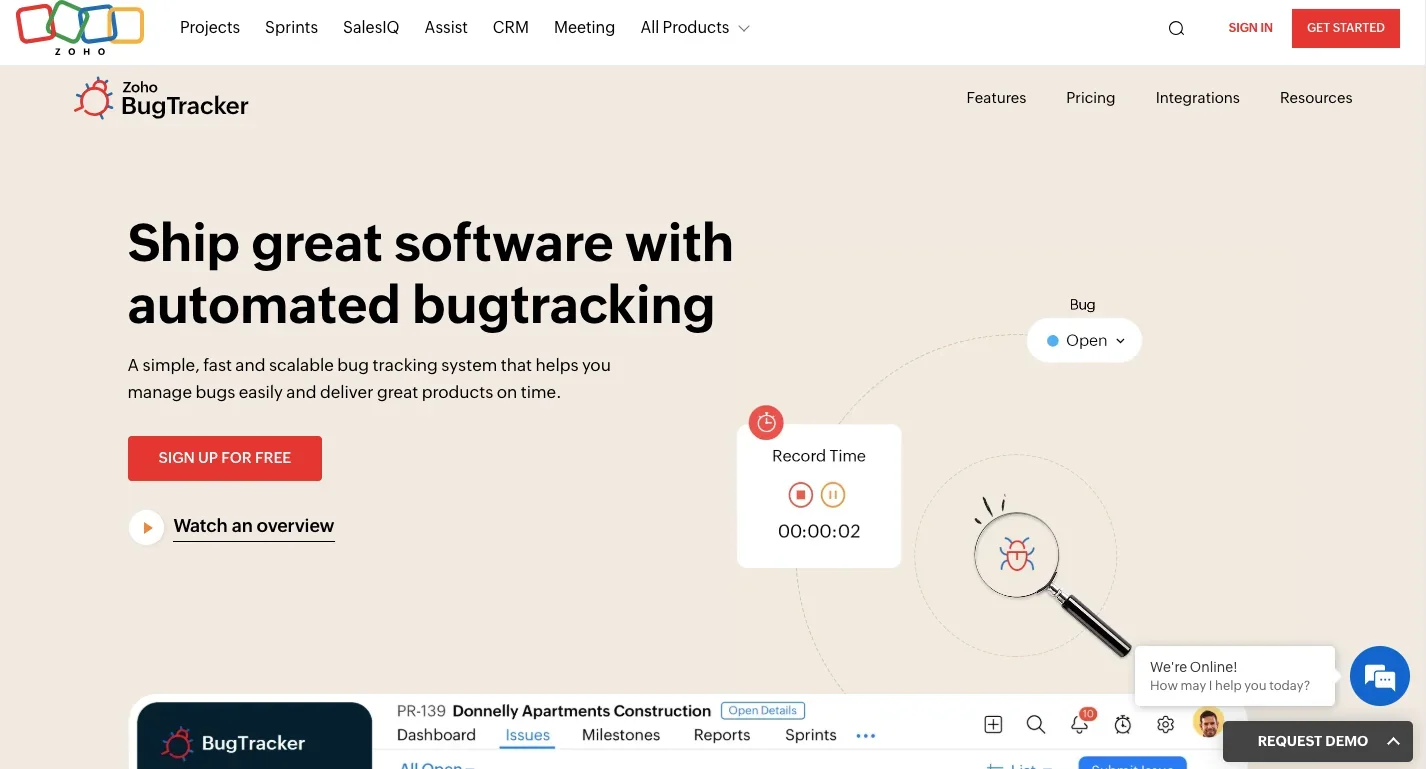Screen dimensions: 1426x769
Task: Switch to the Milestones tab
Action: tap(621, 735)
